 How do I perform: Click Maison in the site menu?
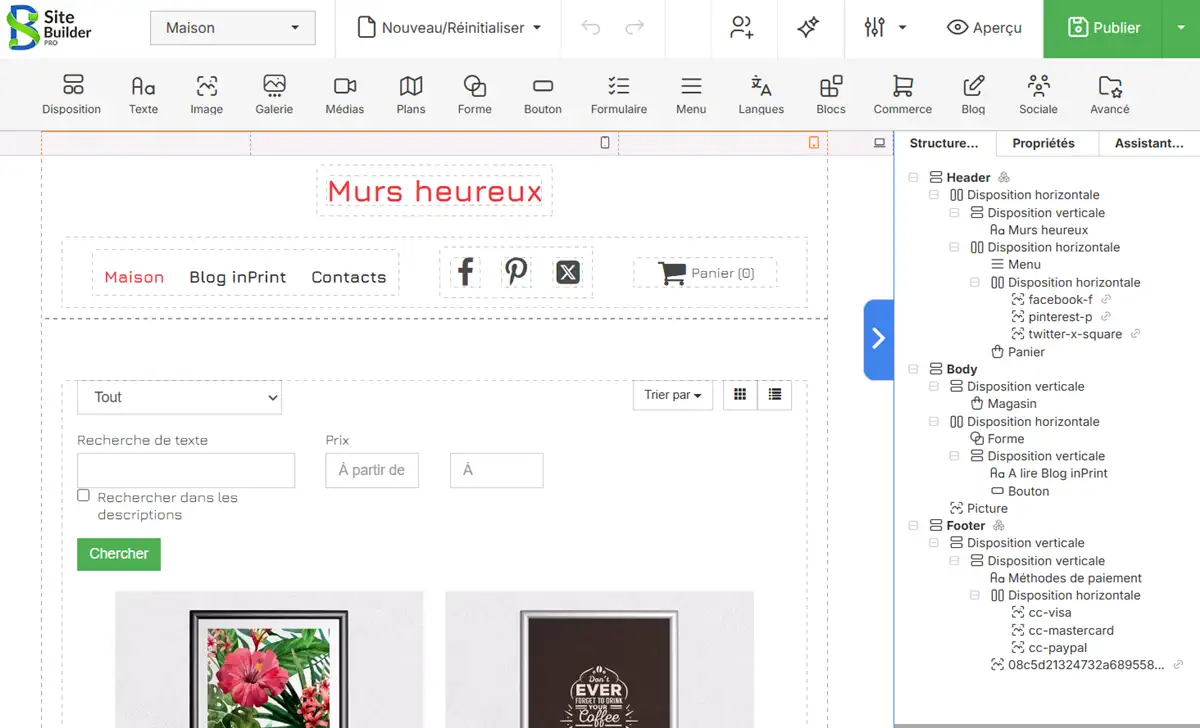click(134, 277)
